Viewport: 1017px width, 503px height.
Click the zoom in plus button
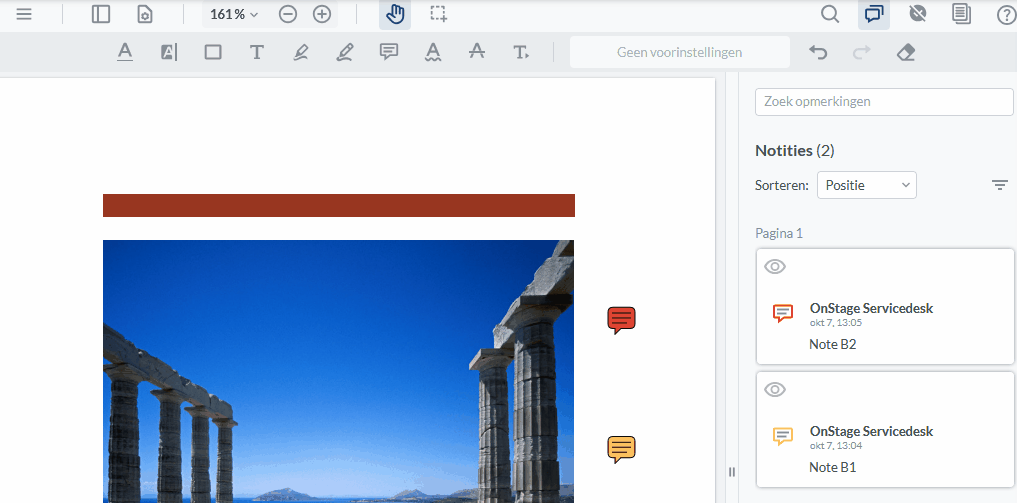(x=322, y=14)
